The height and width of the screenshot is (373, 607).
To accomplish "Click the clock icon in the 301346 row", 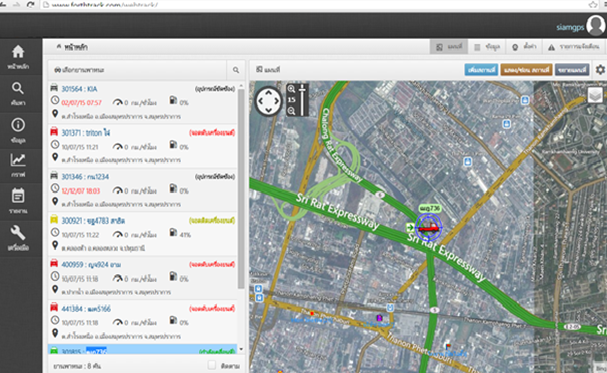I will (55, 188).
